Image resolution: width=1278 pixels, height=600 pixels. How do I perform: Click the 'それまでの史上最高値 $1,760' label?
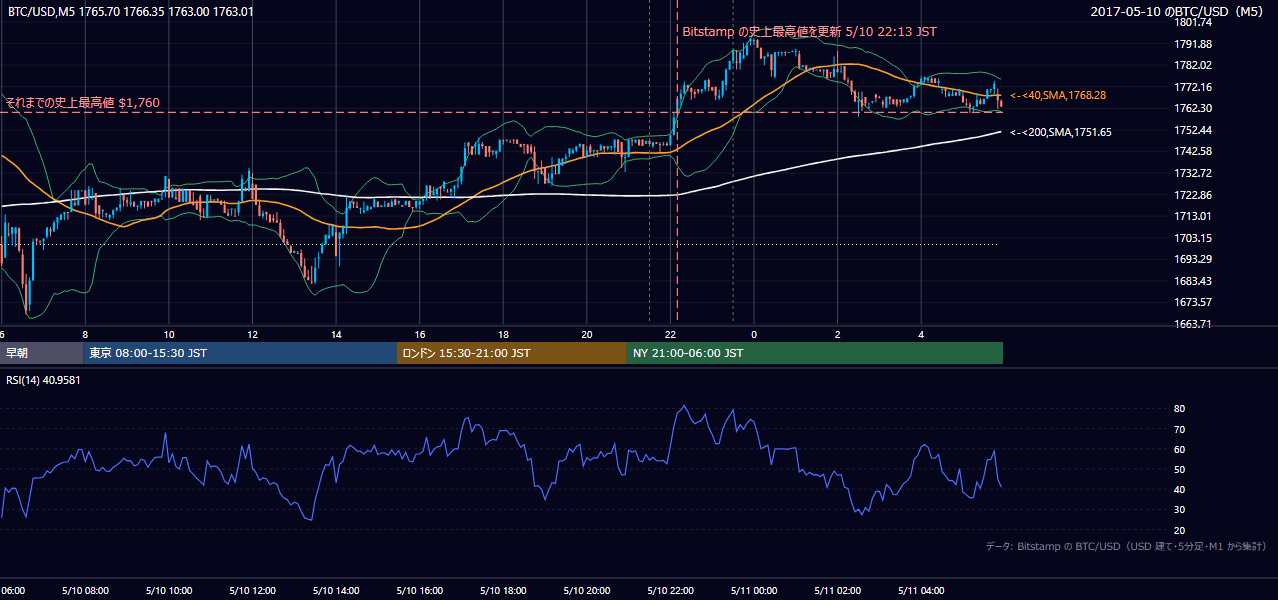pos(82,103)
